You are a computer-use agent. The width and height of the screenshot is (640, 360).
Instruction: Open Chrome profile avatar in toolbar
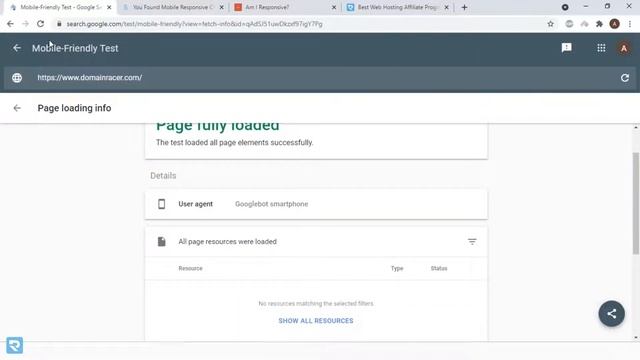(614, 24)
